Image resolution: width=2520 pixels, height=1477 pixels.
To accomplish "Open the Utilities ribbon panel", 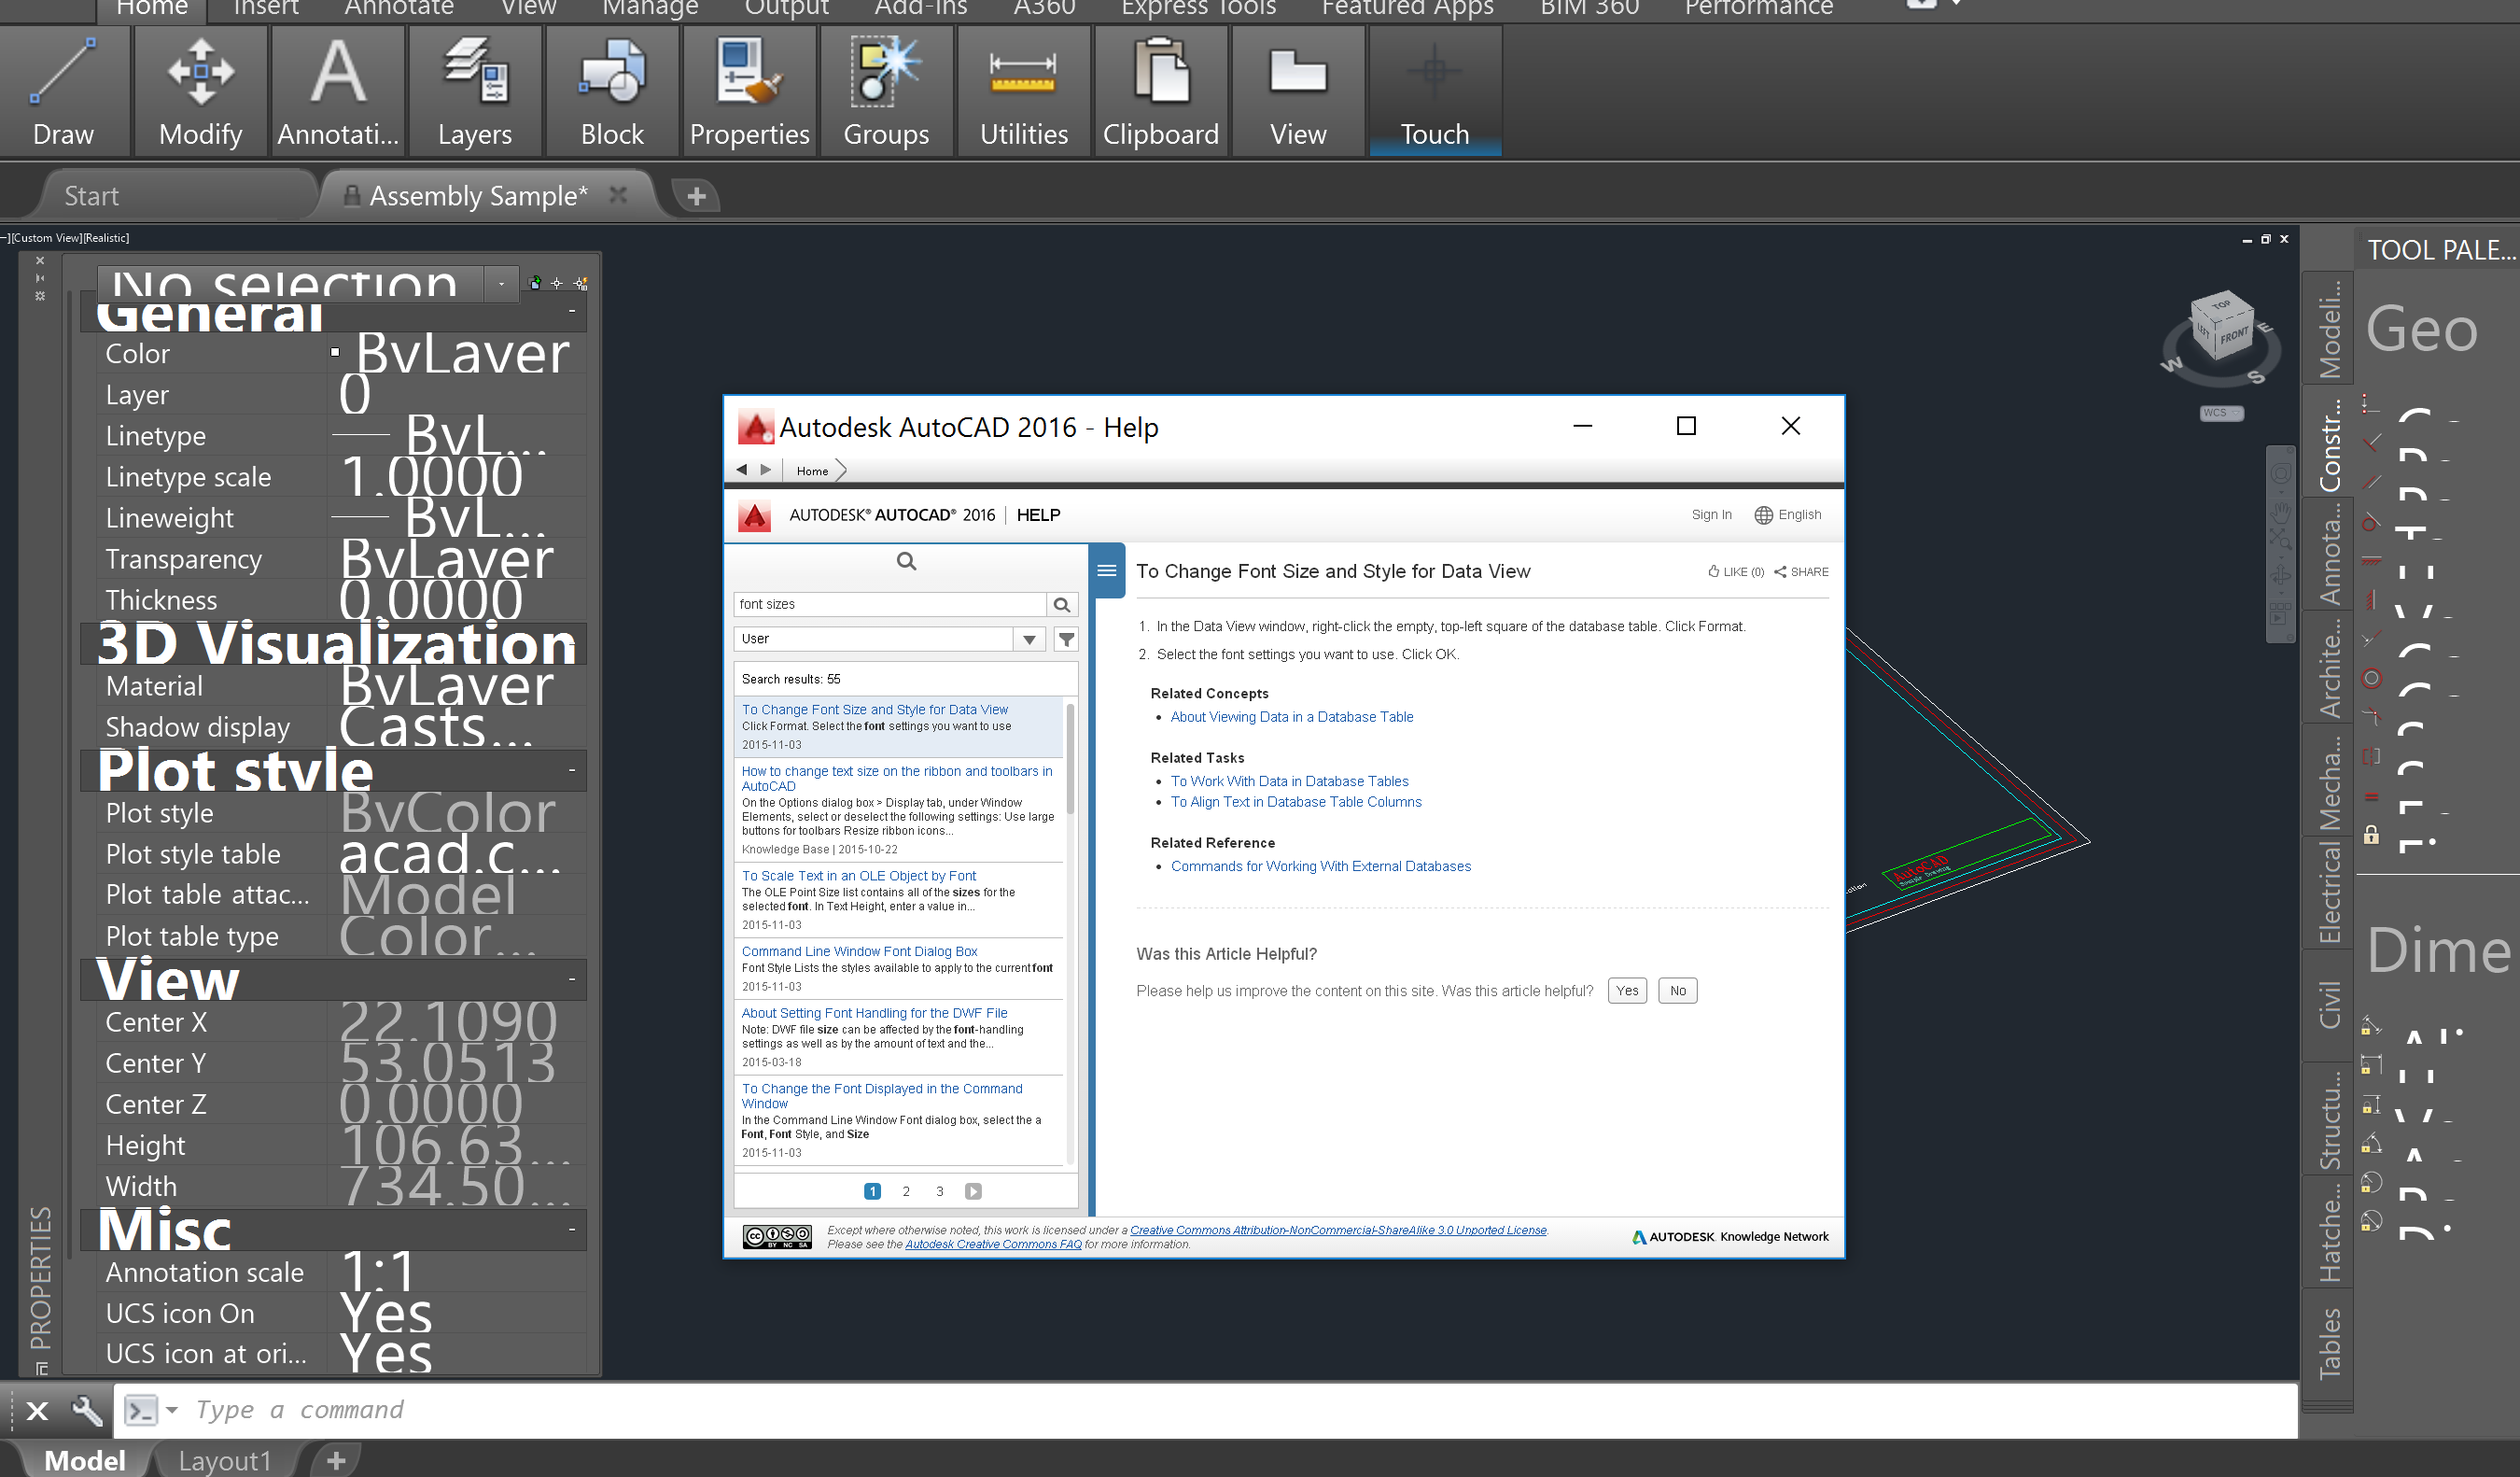I will point(1023,90).
